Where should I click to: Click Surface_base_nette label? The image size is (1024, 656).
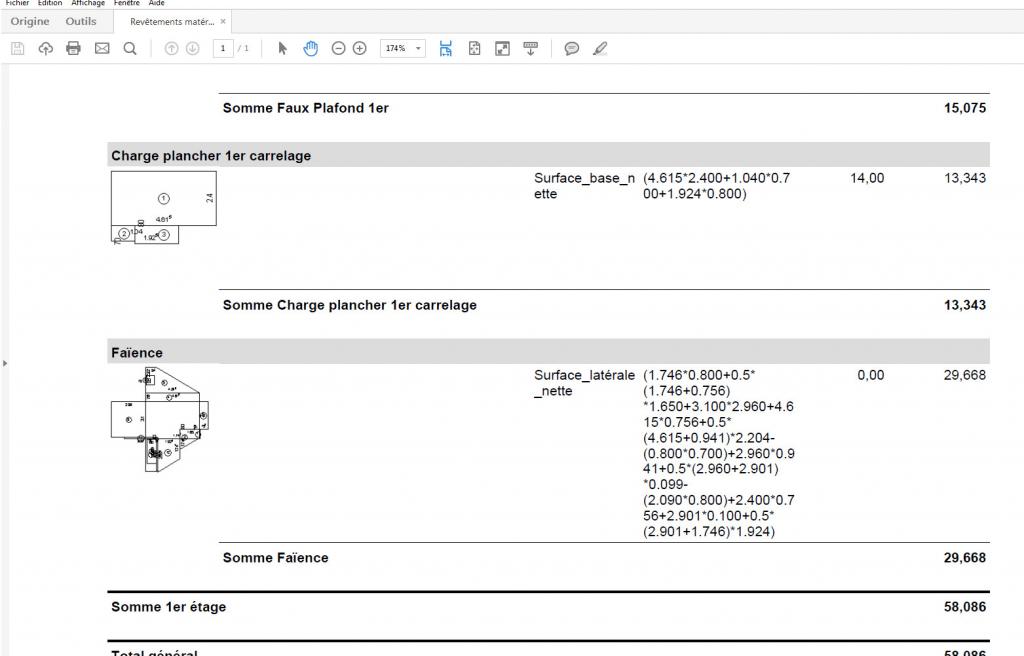[584, 186]
